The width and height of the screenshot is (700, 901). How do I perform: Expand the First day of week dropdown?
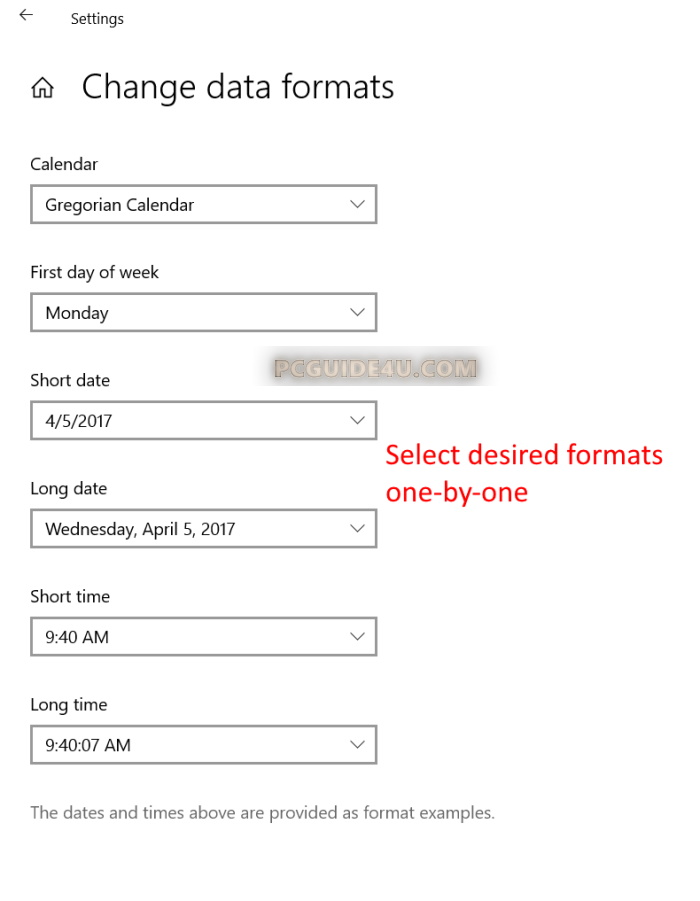(203, 312)
